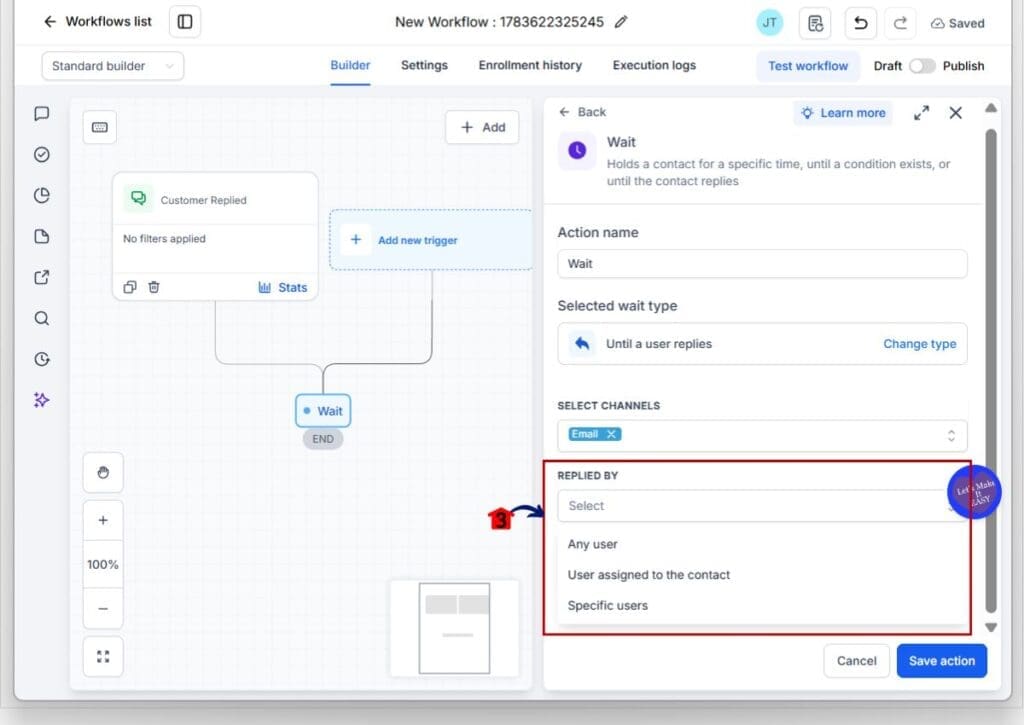Click Back in Wait panel
1024x725 pixels.
(x=583, y=112)
